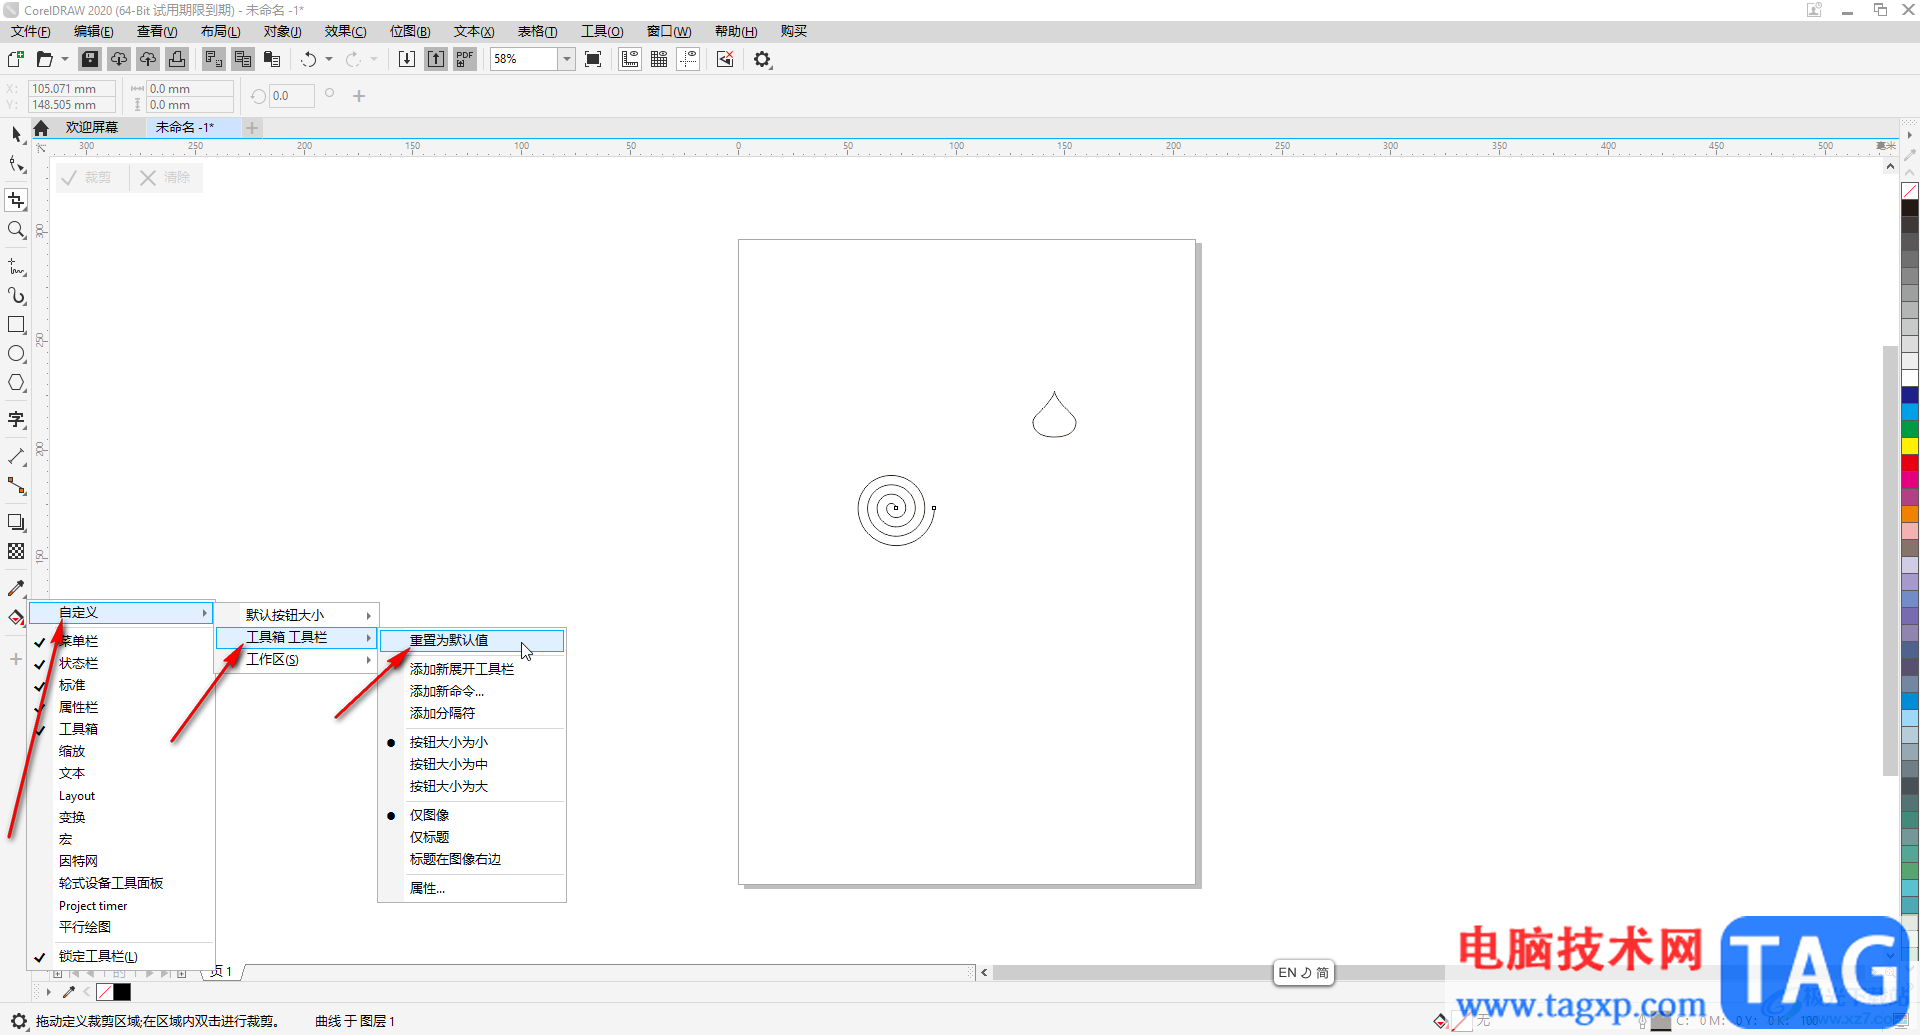The height and width of the screenshot is (1035, 1920).
Task: Click the vertical scrollbar on right
Action: click(x=1890, y=560)
